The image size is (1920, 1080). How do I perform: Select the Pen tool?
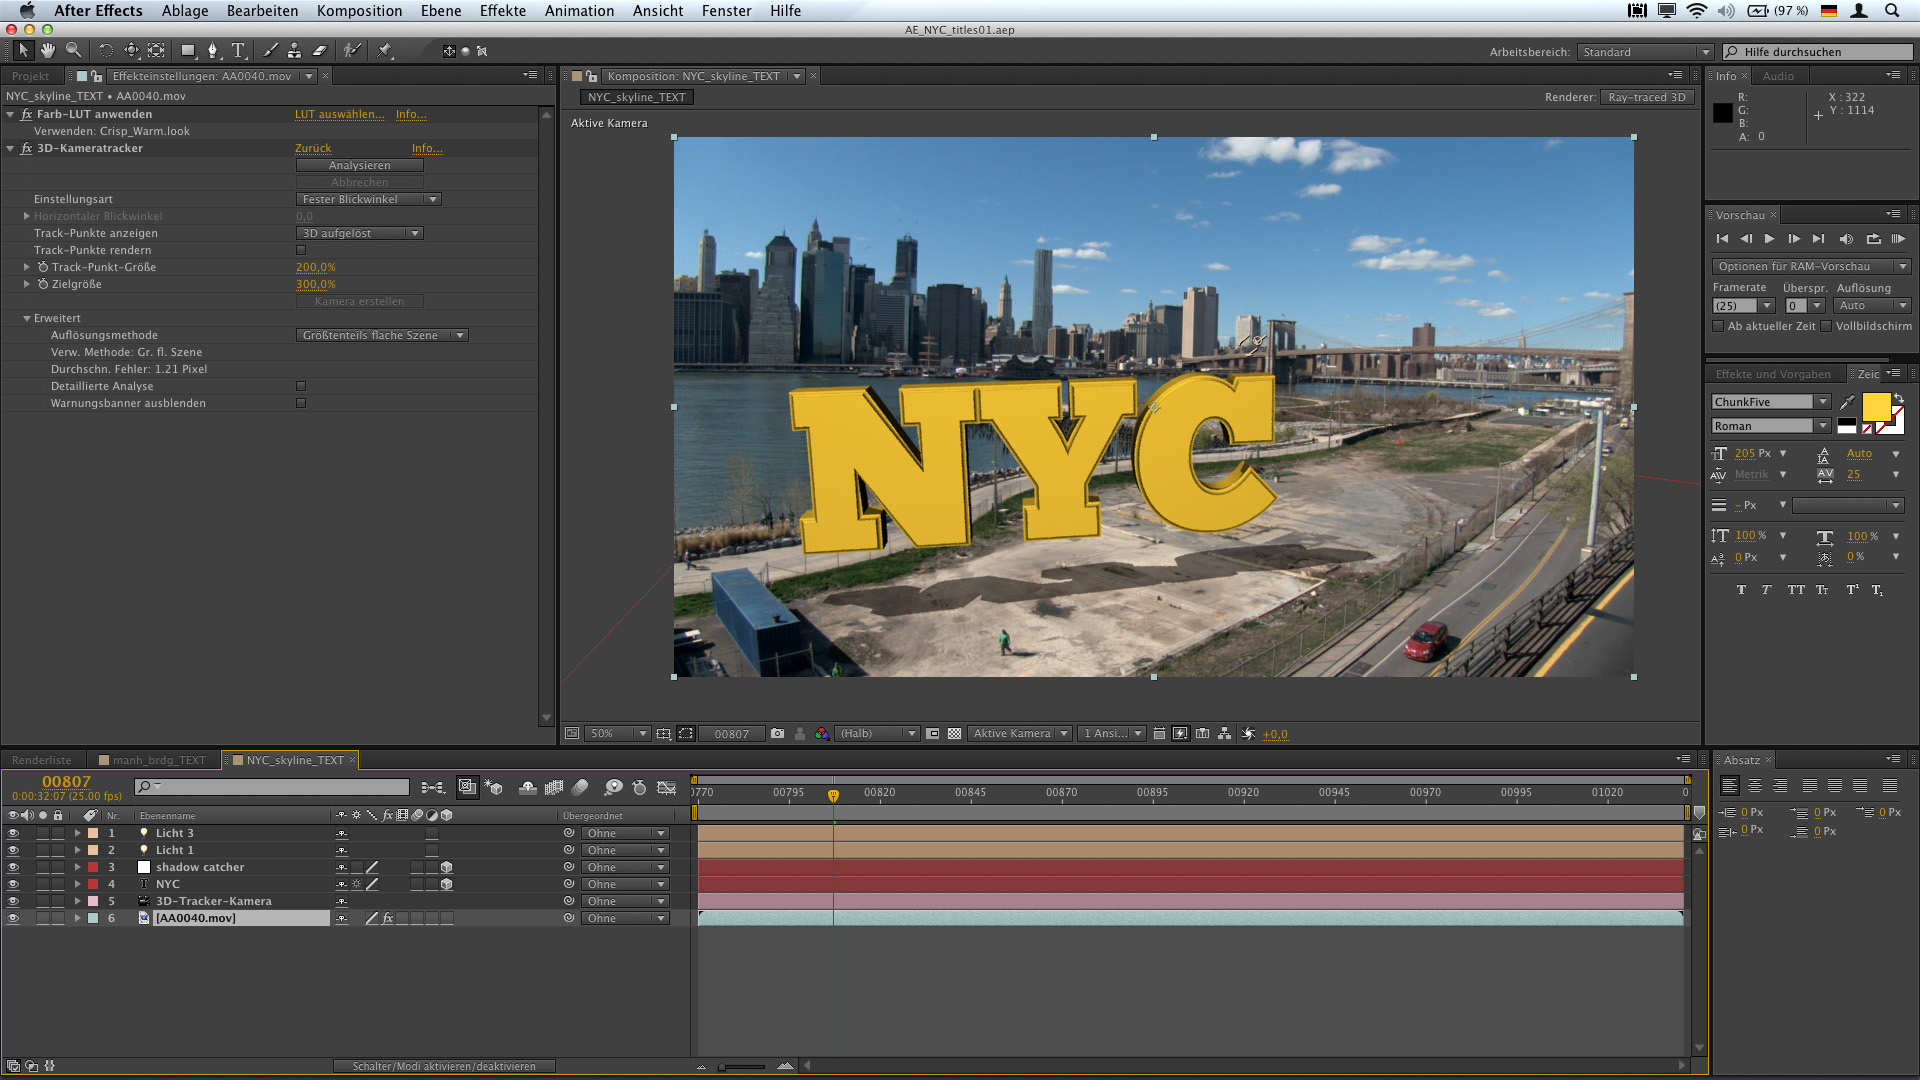tap(212, 50)
